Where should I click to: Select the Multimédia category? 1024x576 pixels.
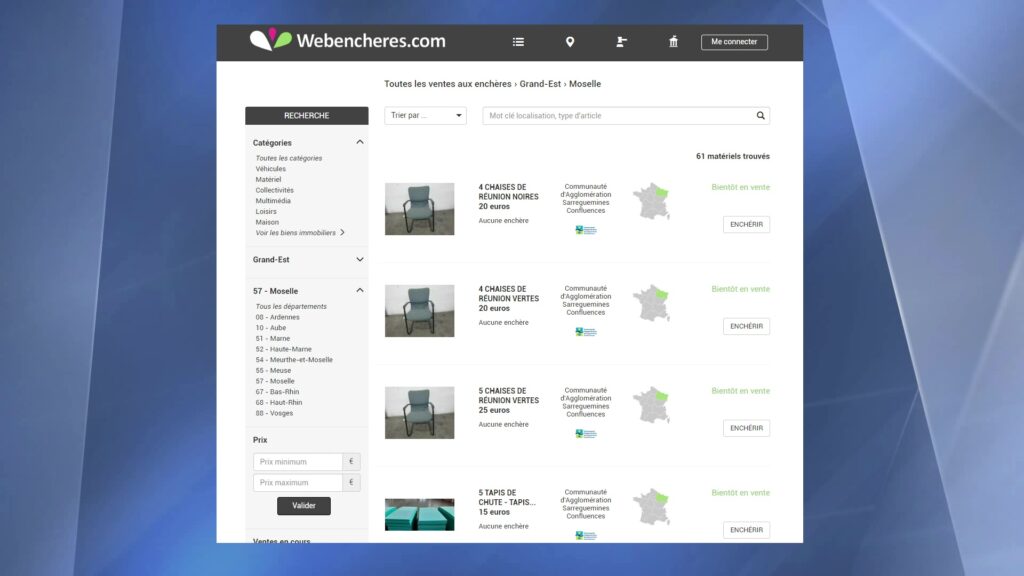point(273,200)
